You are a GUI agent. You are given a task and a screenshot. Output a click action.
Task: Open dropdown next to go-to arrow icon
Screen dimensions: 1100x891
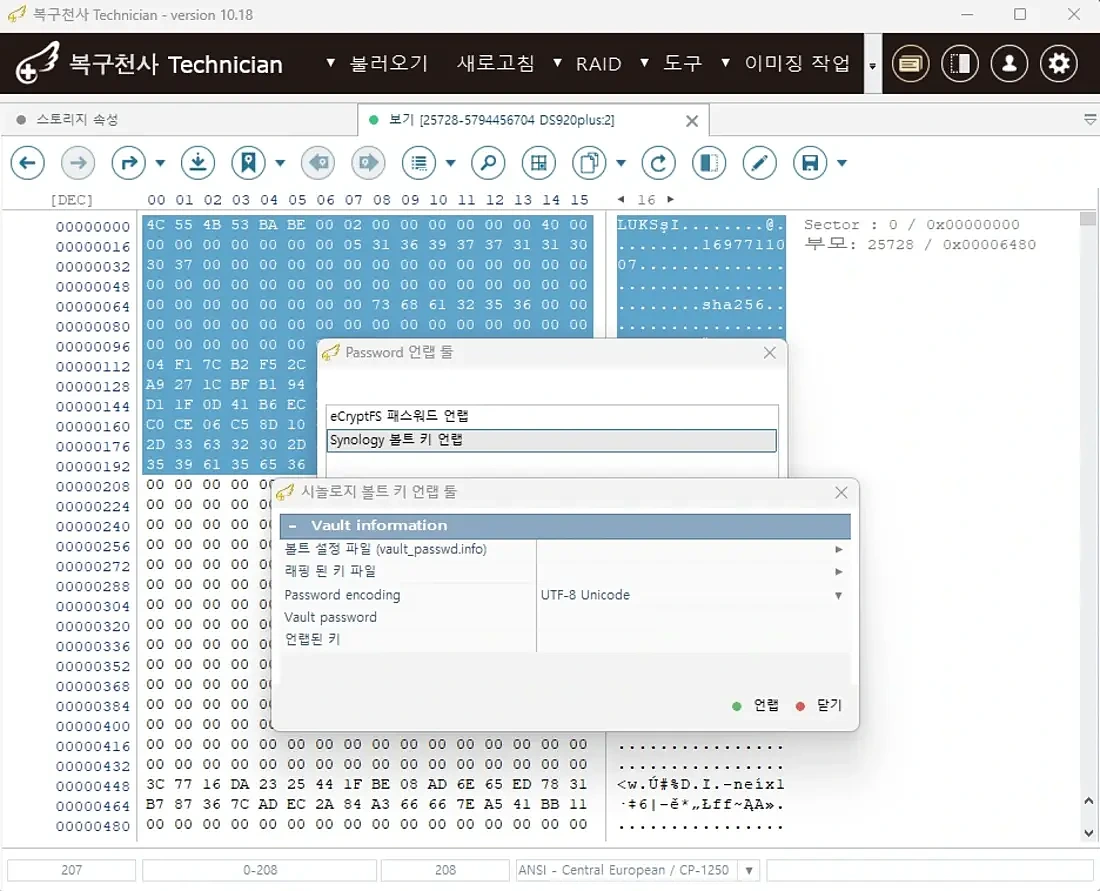[160, 163]
